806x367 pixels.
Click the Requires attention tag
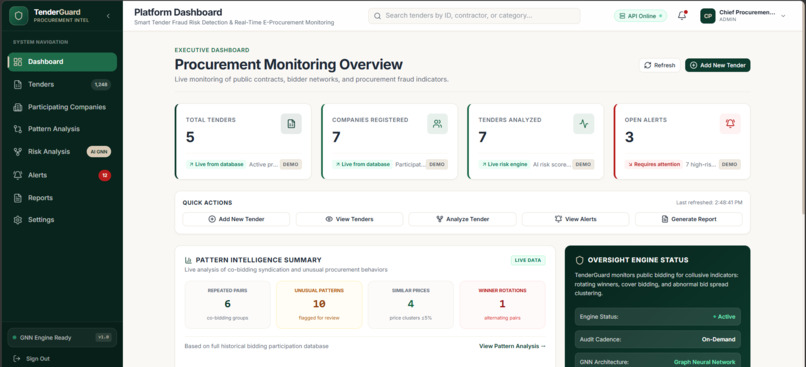653,164
